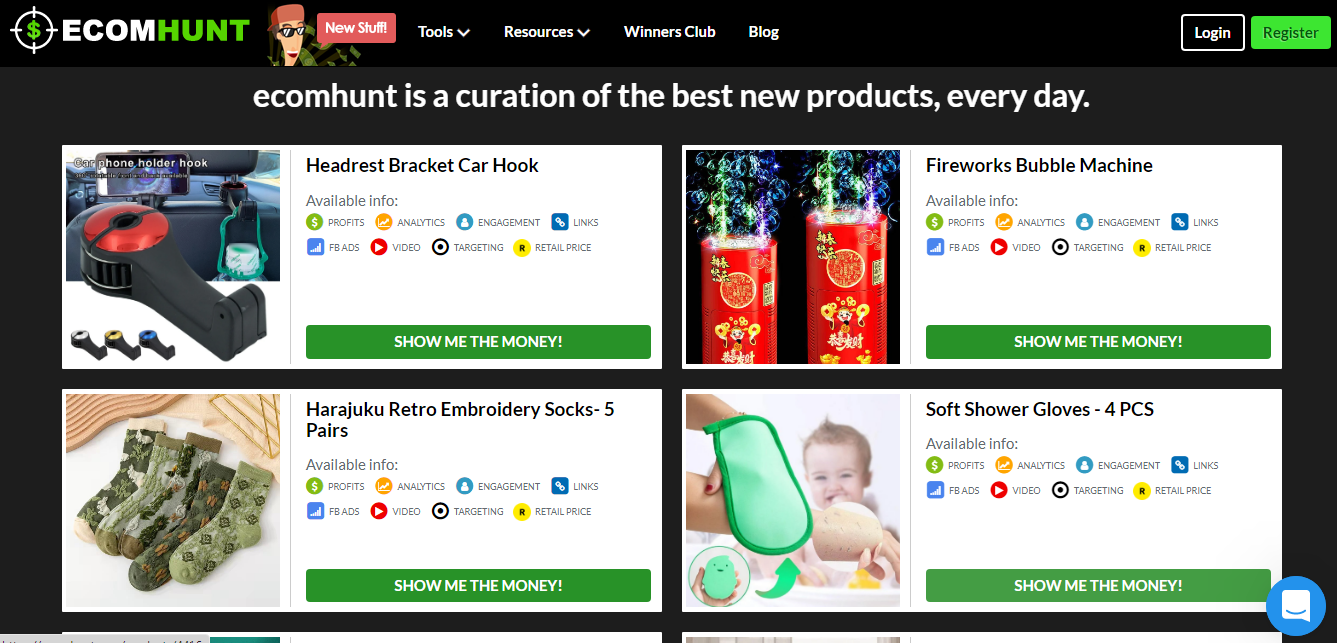Click the green Register button
Screen dimensions: 1337x643
pyautogui.click(x=1290, y=32)
